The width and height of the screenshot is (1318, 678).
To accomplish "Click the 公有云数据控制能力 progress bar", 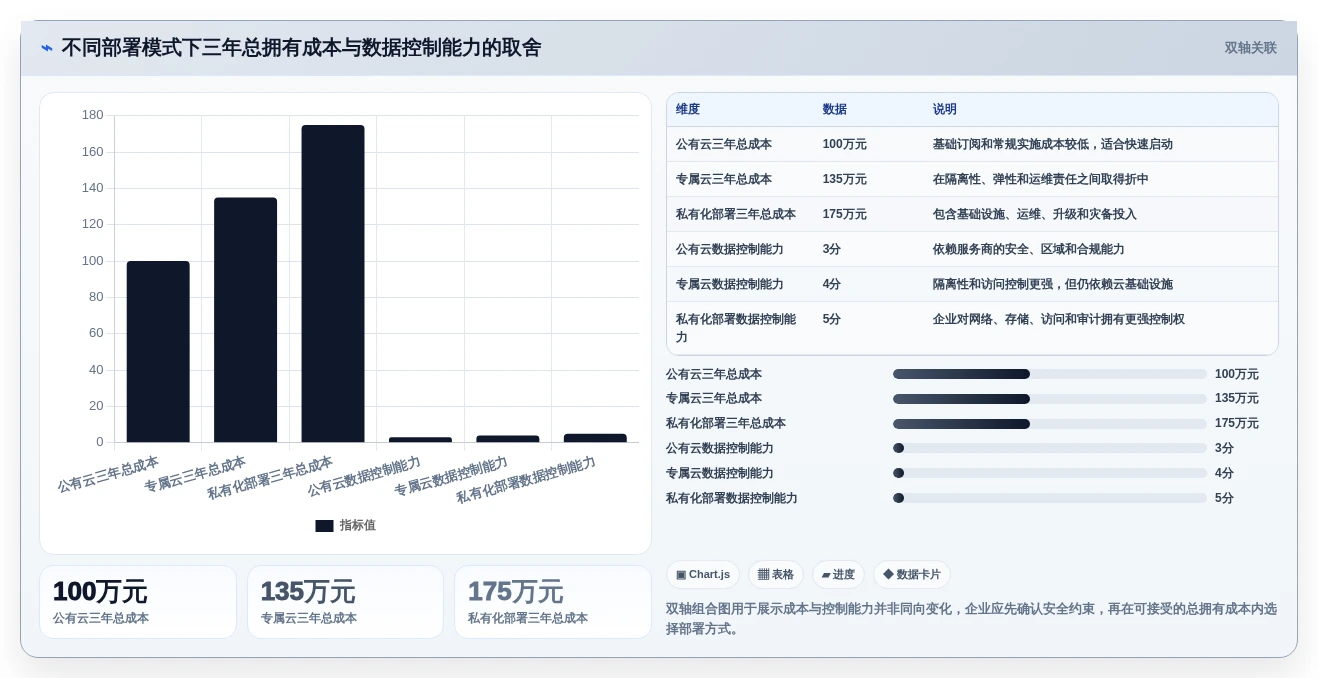I will coord(1050,448).
